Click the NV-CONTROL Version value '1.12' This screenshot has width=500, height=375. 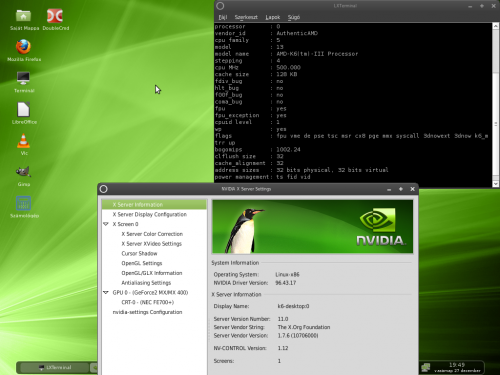tap(283, 348)
